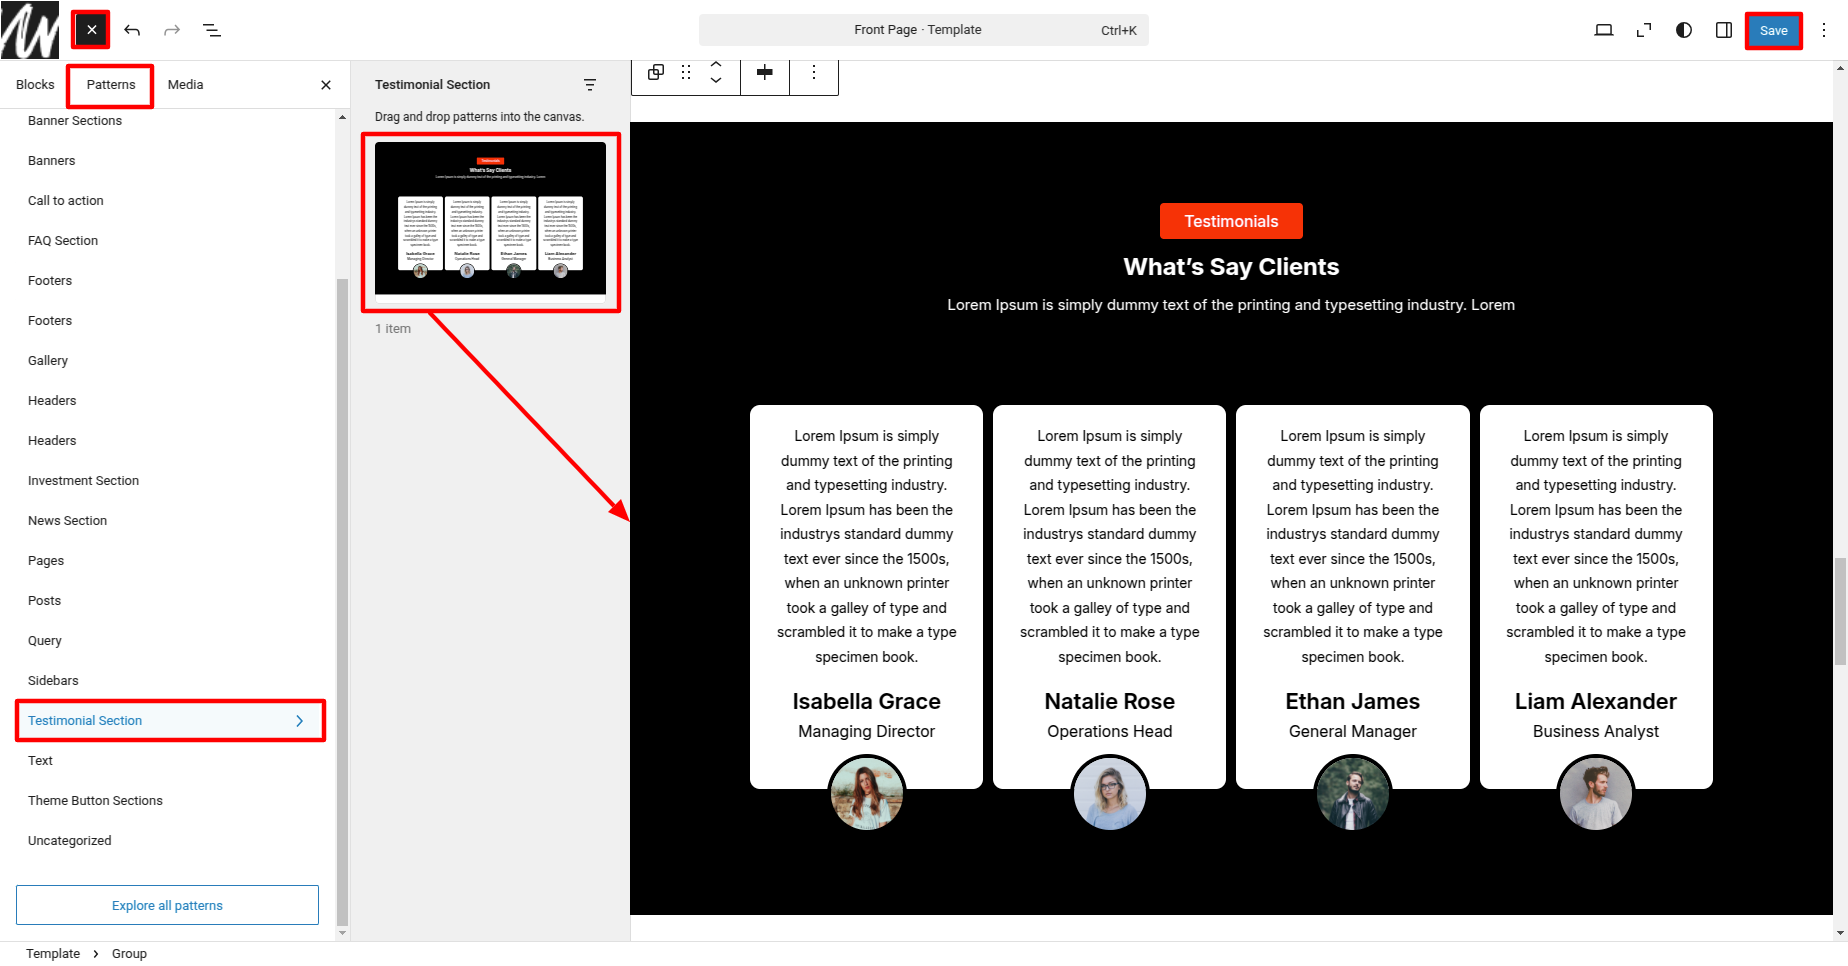Open block options three-dots menu
This screenshot has width=1848, height=966.
tap(814, 72)
